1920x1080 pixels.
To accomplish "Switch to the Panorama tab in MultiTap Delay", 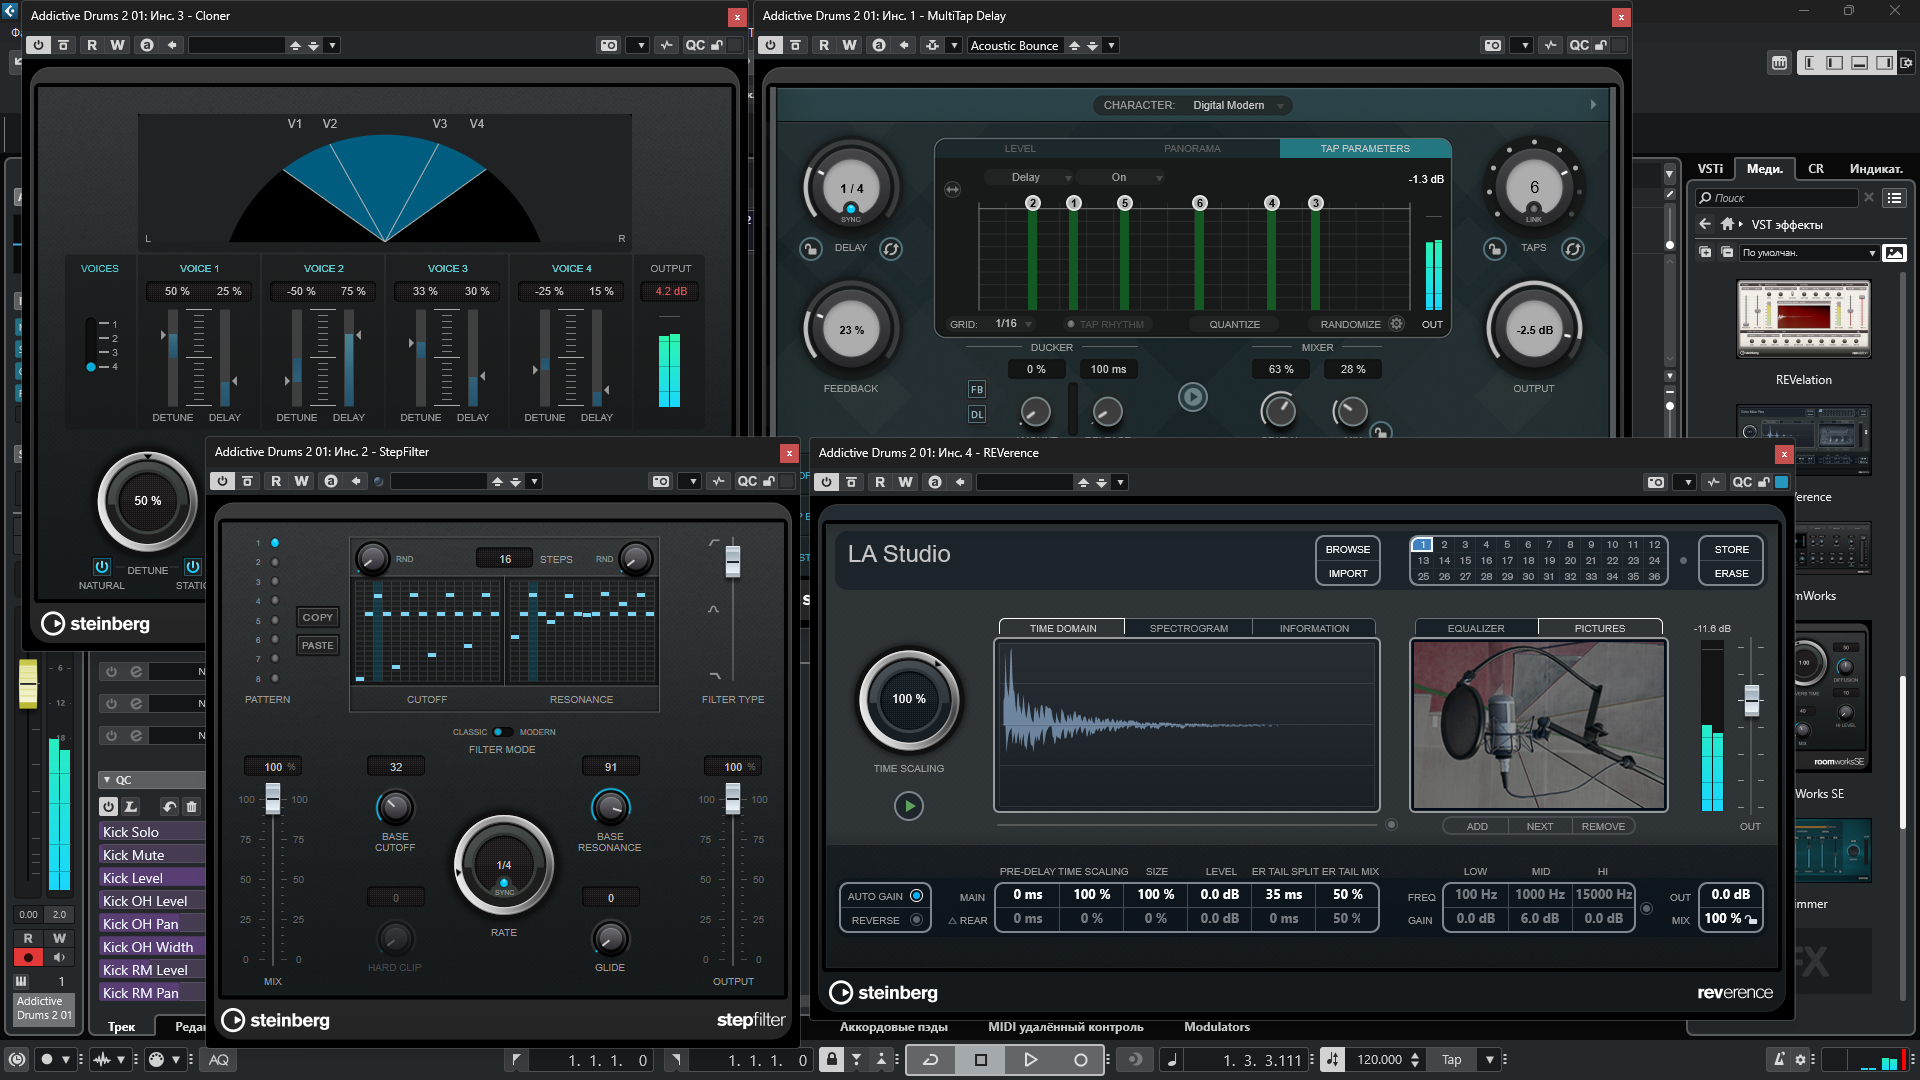I will [1192, 148].
